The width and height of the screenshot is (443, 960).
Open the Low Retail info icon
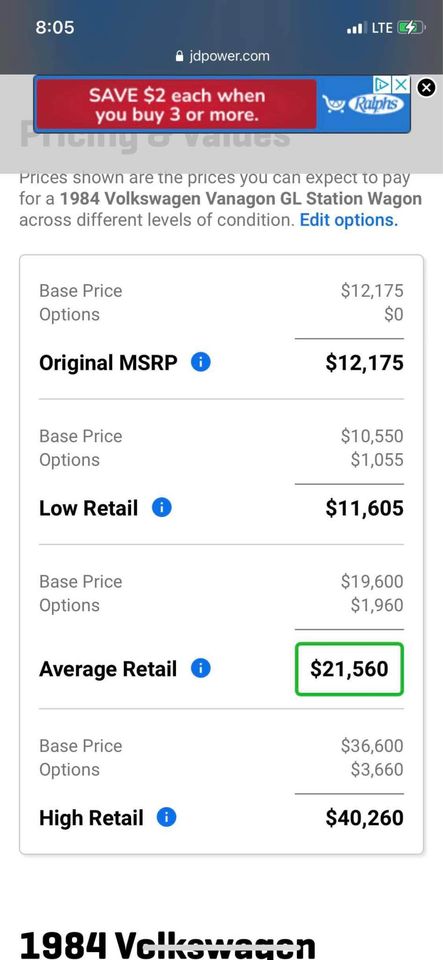point(162,508)
